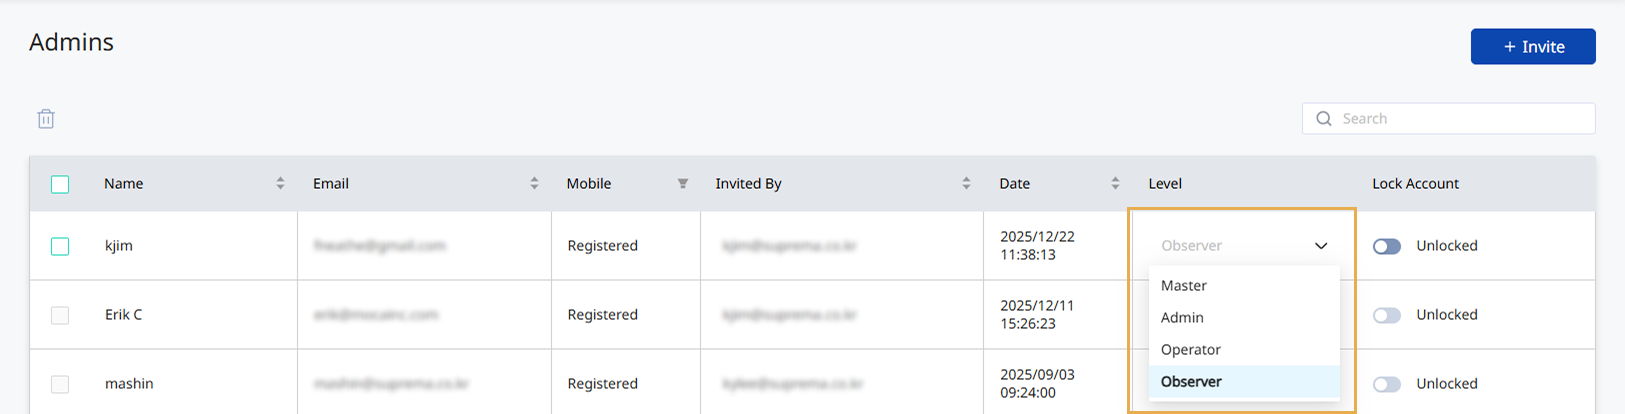Collapse the Level dropdown chevron for kjim
The height and width of the screenshot is (414, 1625).
[x=1321, y=246]
